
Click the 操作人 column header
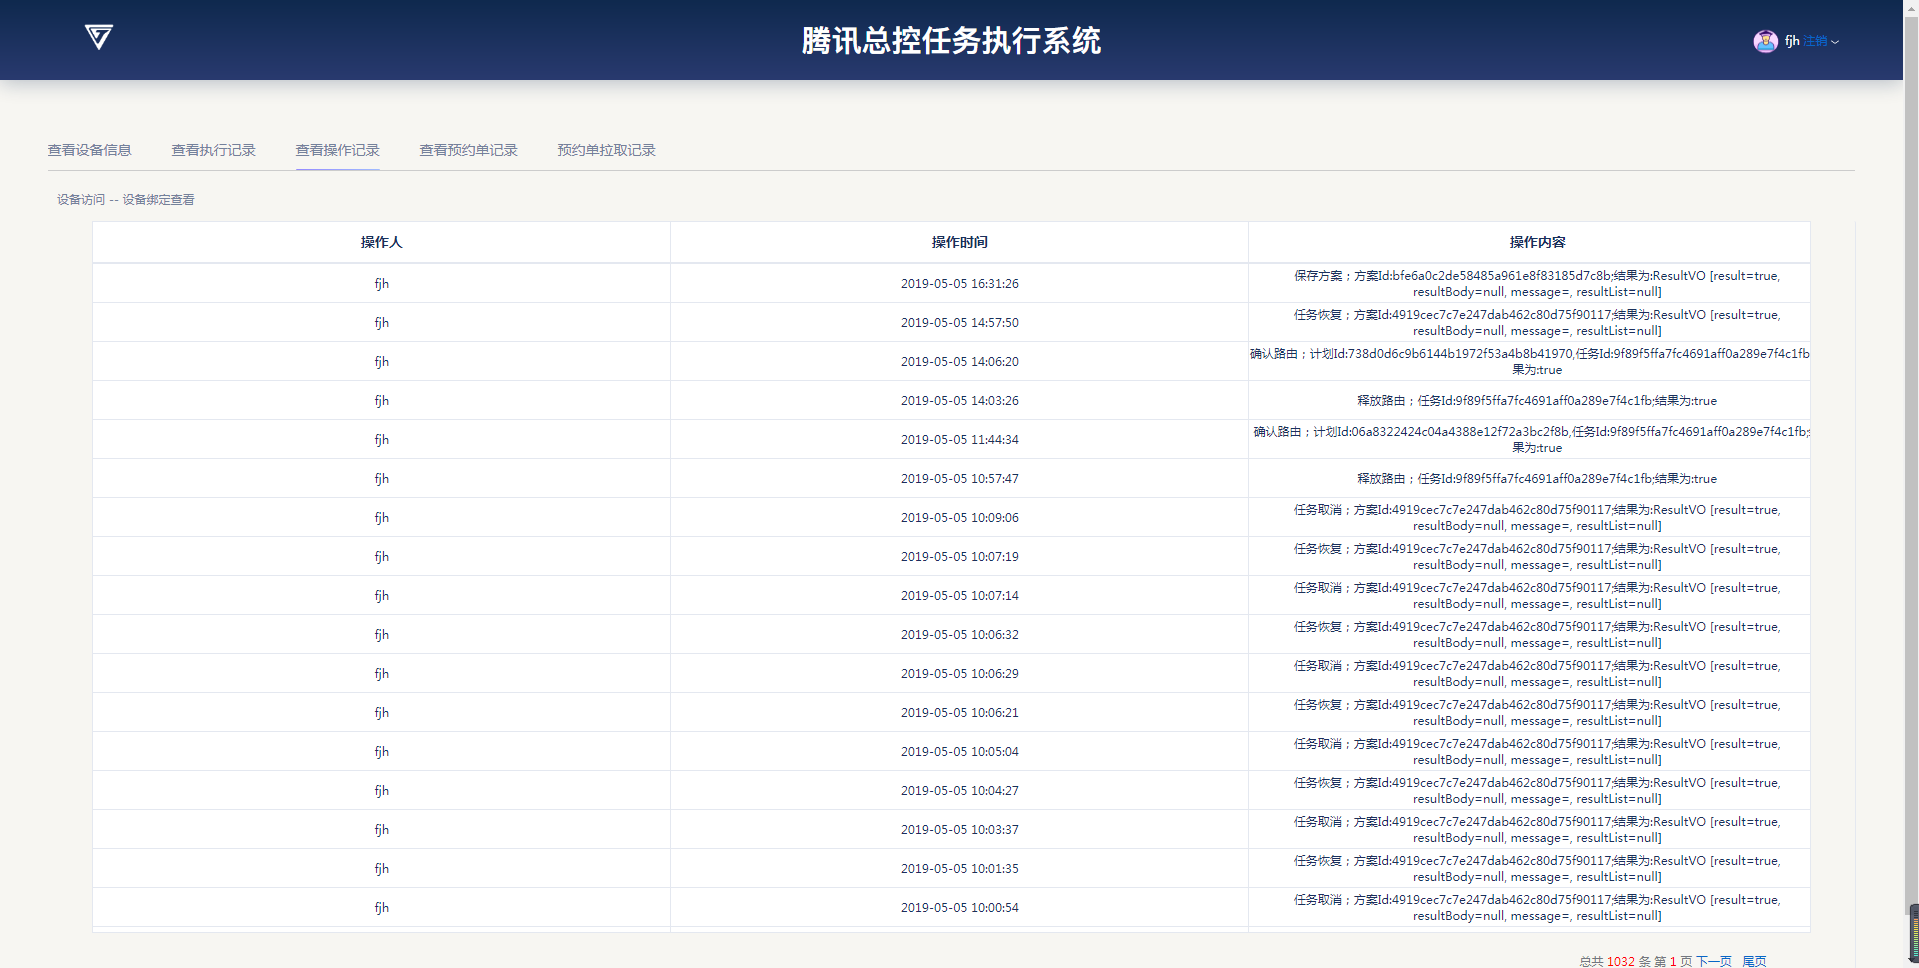[x=381, y=242]
